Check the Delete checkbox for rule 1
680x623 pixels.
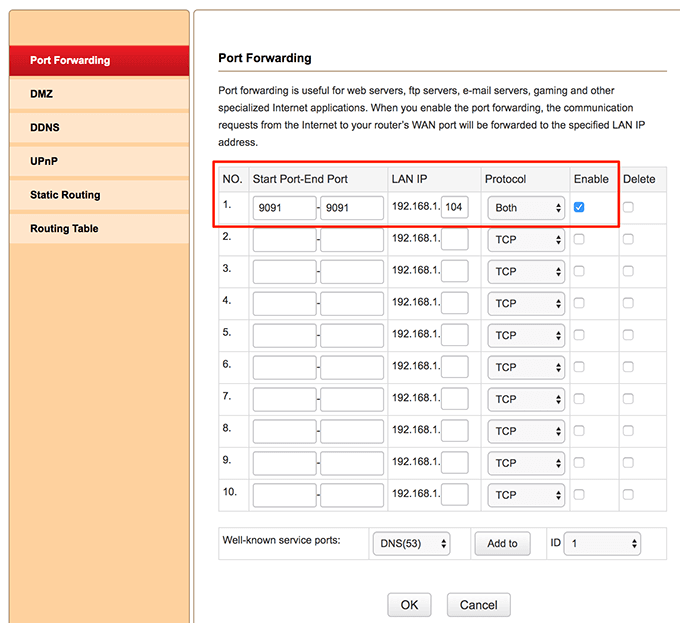(628, 207)
